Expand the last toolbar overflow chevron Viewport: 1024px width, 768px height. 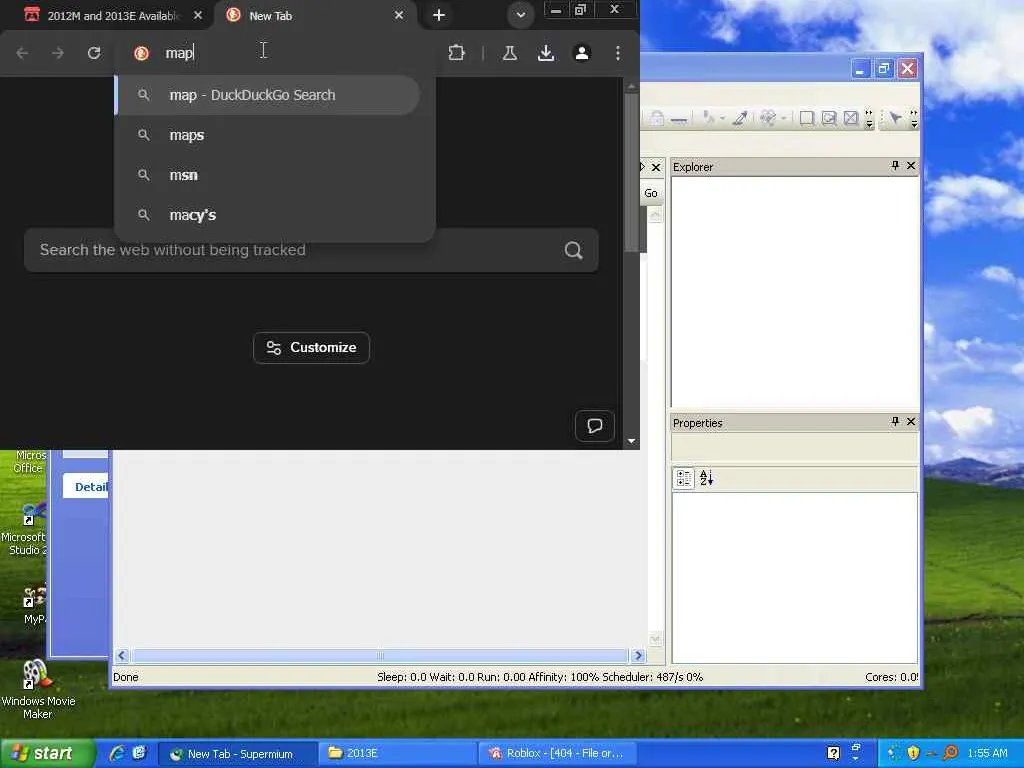[914, 119]
